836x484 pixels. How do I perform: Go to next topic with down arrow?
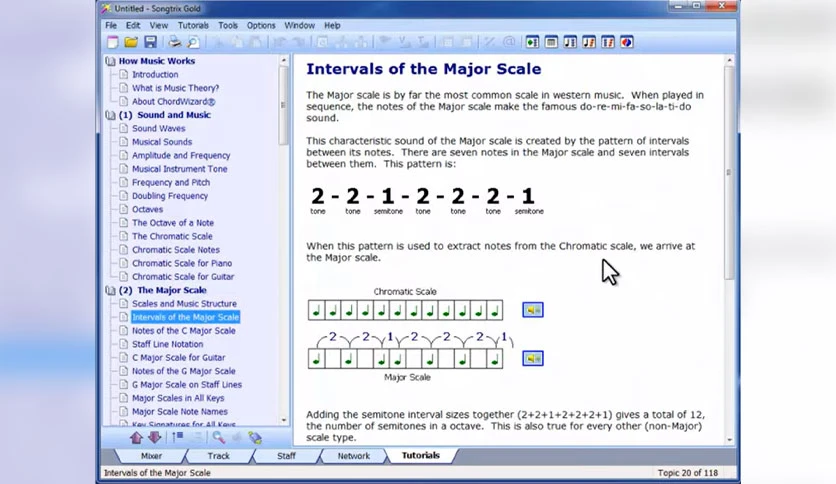tap(155, 438)
